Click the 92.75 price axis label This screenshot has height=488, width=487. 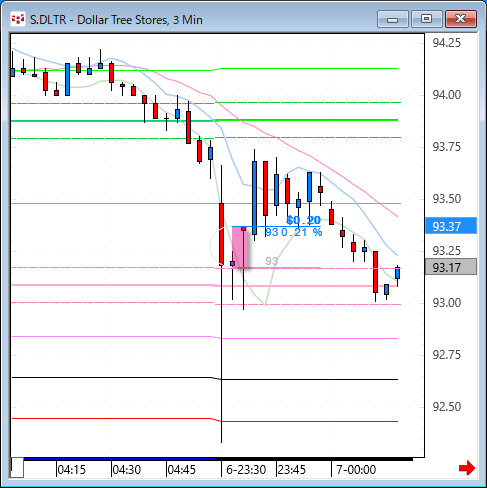tap(447, 355)
